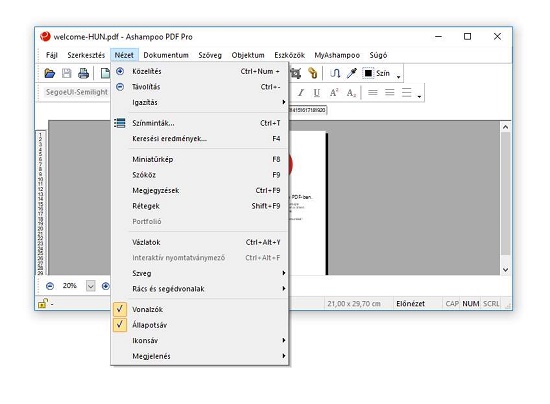The height and width of the screenshot is (404, 550).
Task: Select the eyedropper color picker tool
Action: [x=351, y=73]
